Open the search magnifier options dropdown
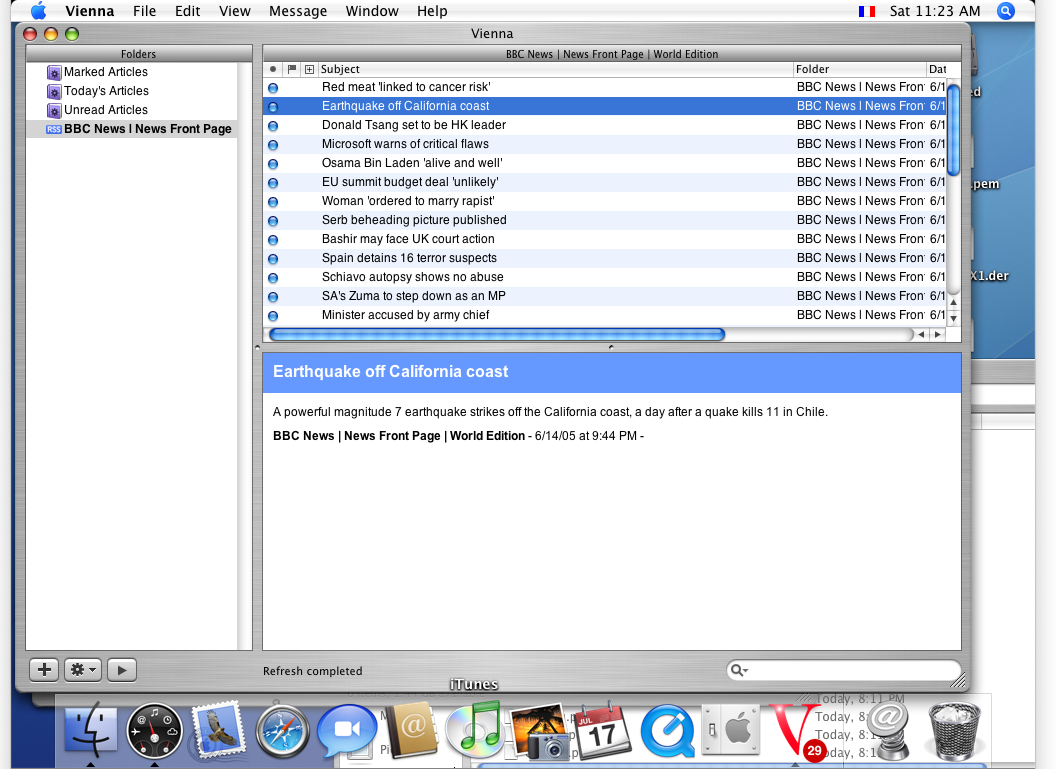The height and width of the screenshot is (769, 1056). tap(739, 670)
